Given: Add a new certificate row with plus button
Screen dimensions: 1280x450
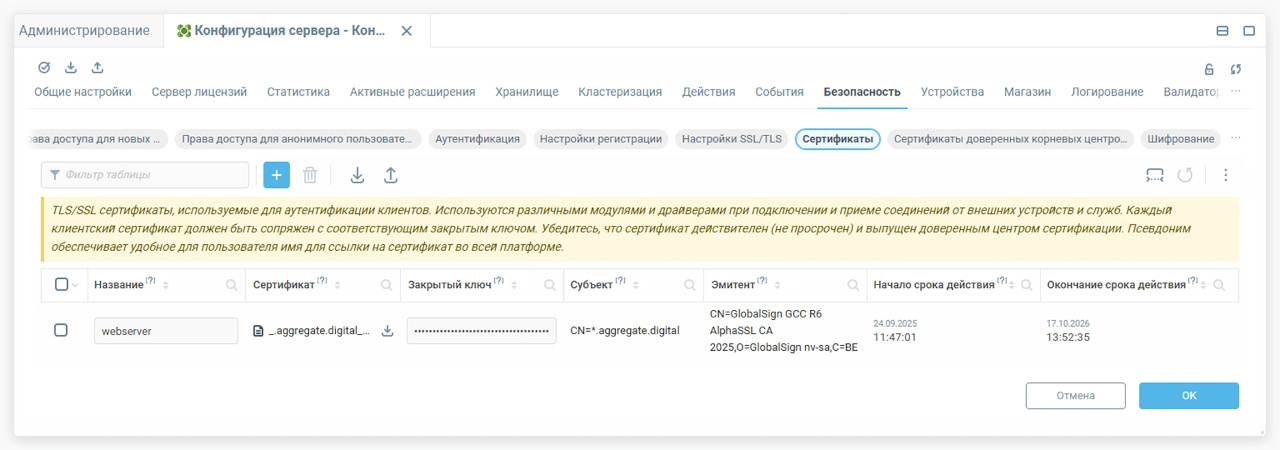Looking at the screenshot, I should [x=277, y=175].
